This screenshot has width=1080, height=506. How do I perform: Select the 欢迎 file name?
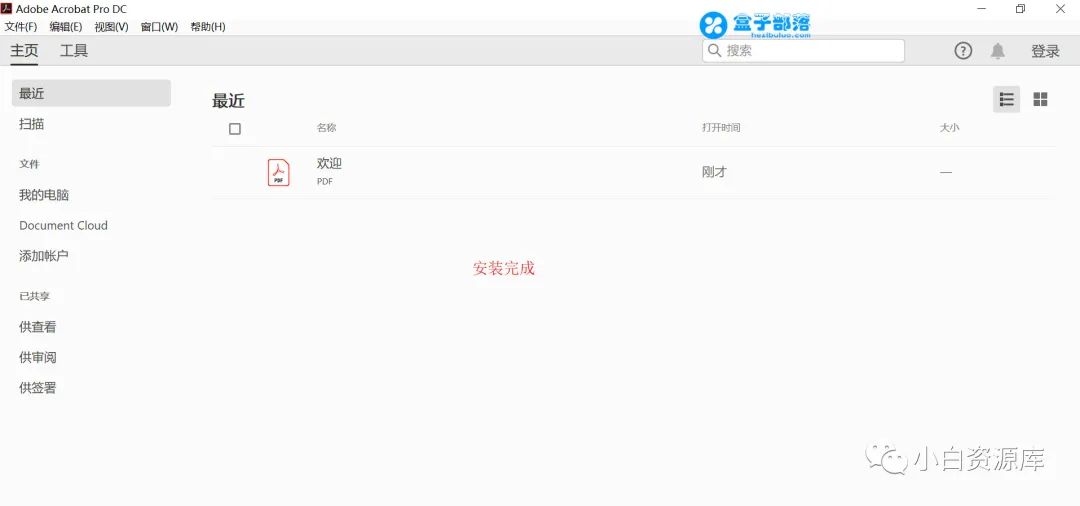coord(329,164)
